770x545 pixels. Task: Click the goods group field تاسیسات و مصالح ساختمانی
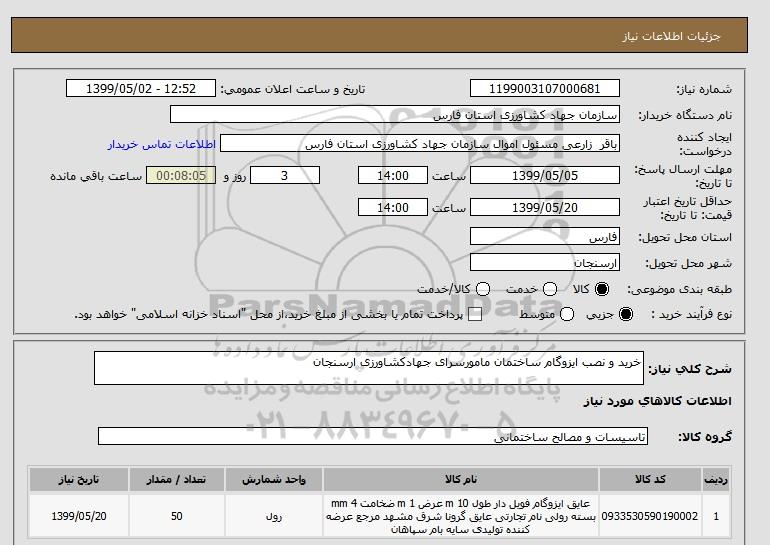[x=373, y=436]
